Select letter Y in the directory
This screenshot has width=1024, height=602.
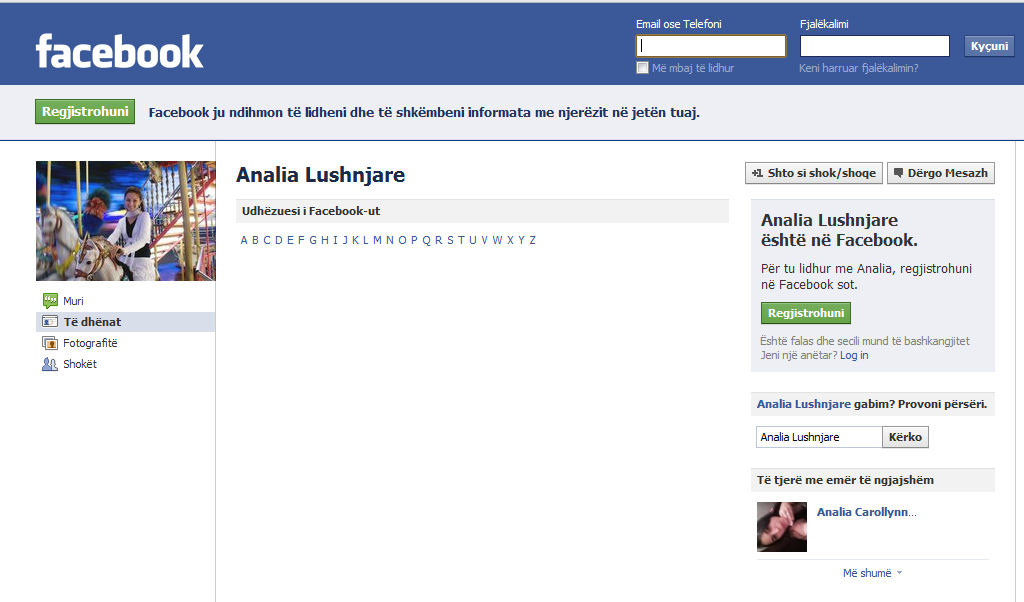tap(522, 240)
